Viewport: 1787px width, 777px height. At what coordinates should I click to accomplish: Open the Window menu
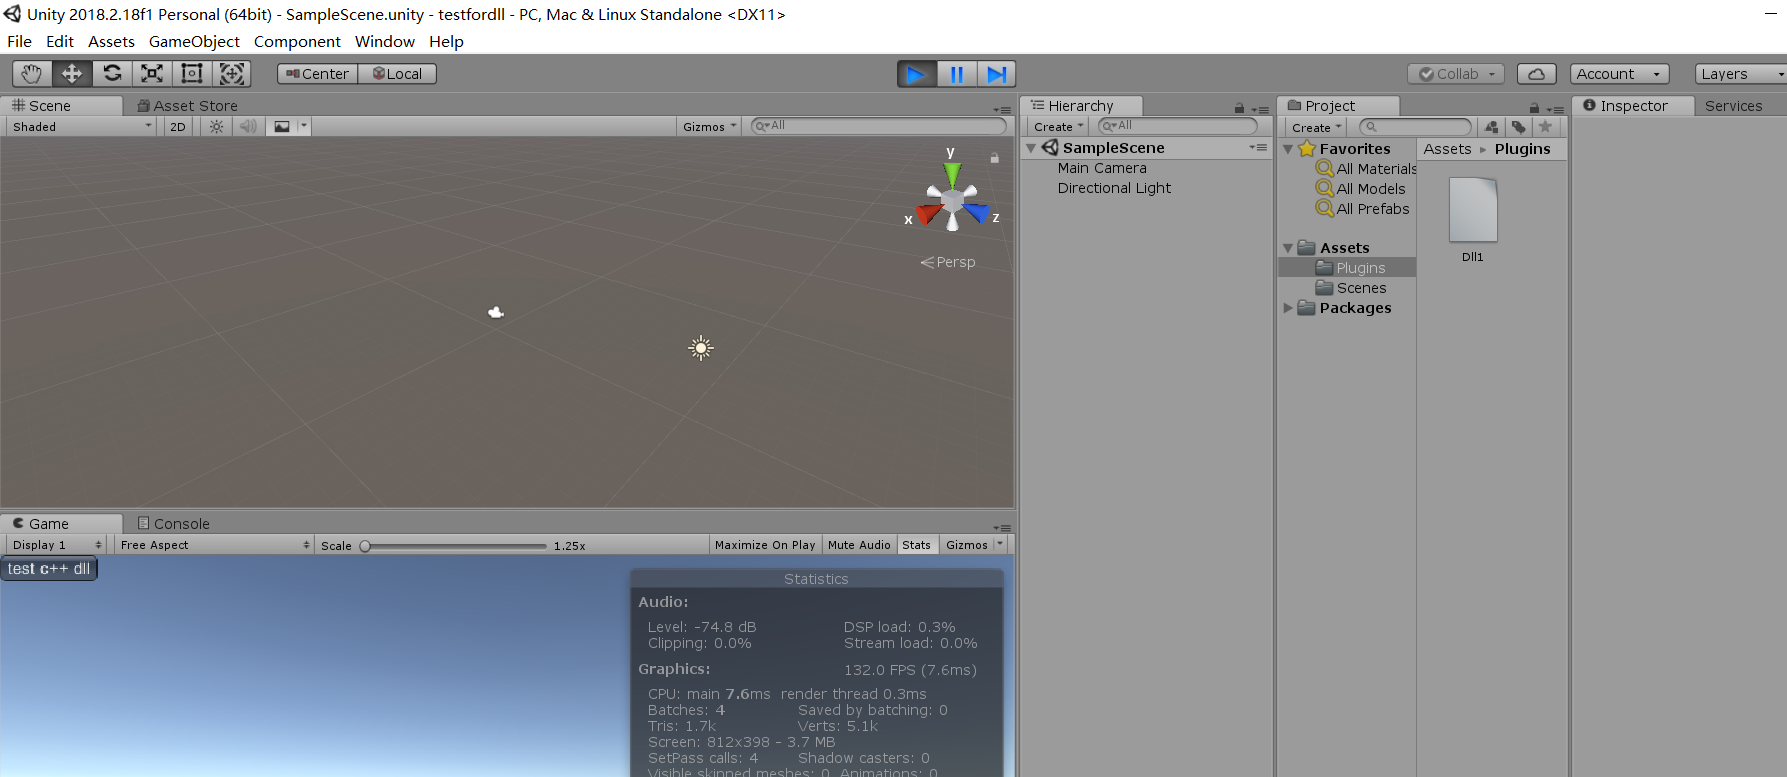(x=384, y=42)
